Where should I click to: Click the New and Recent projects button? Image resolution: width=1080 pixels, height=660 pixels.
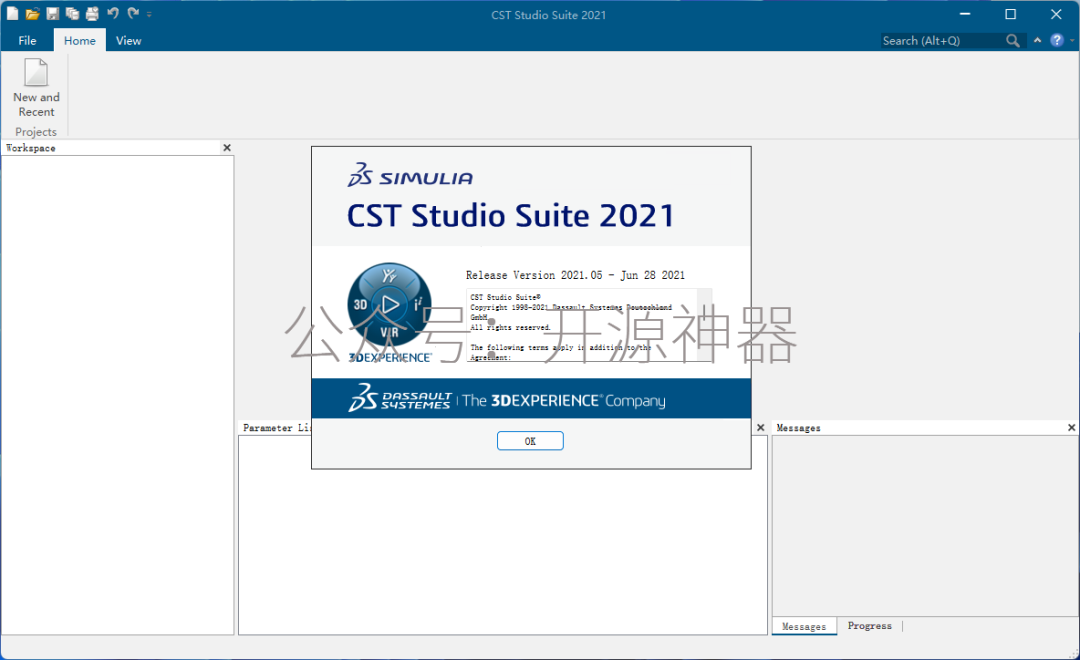[36, 88]
